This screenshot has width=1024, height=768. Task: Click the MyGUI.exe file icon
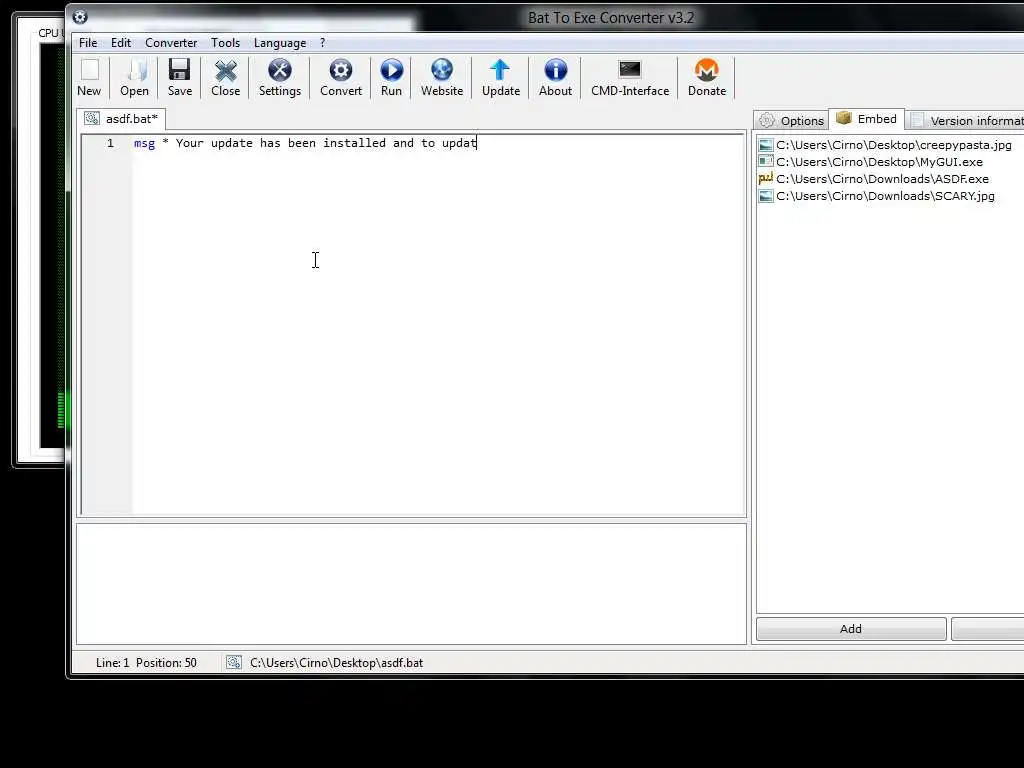pyautogui.click(x=766, y=162)
